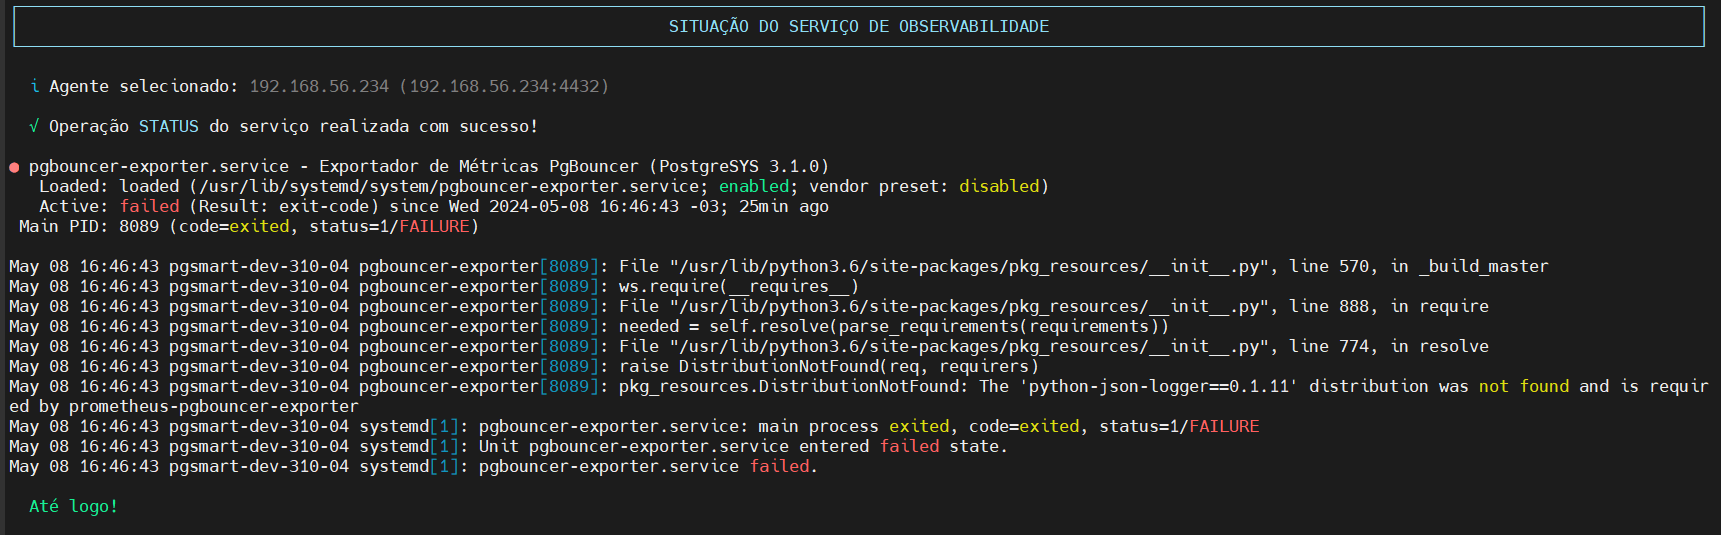This screenshot has width=1721, height=535.
Task: Click the text 'pkg_resources.DistributionNotFound:'
Action: tap(794, 386)
